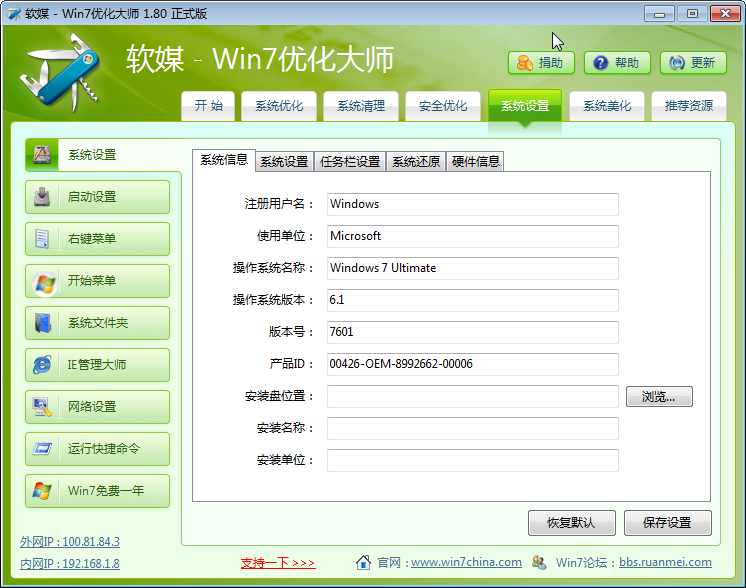The image size is (746, 588).
Task: Open the www.win7china.com link
Action: [466, 562]
